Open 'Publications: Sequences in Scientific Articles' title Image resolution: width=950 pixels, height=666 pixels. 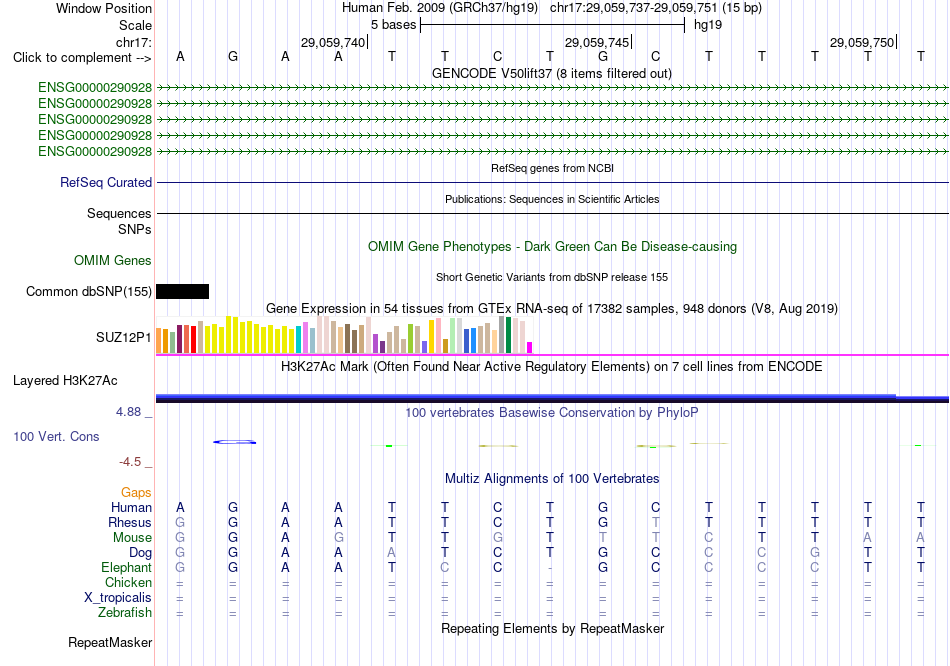pyautogui.click(x=552, y=199)
